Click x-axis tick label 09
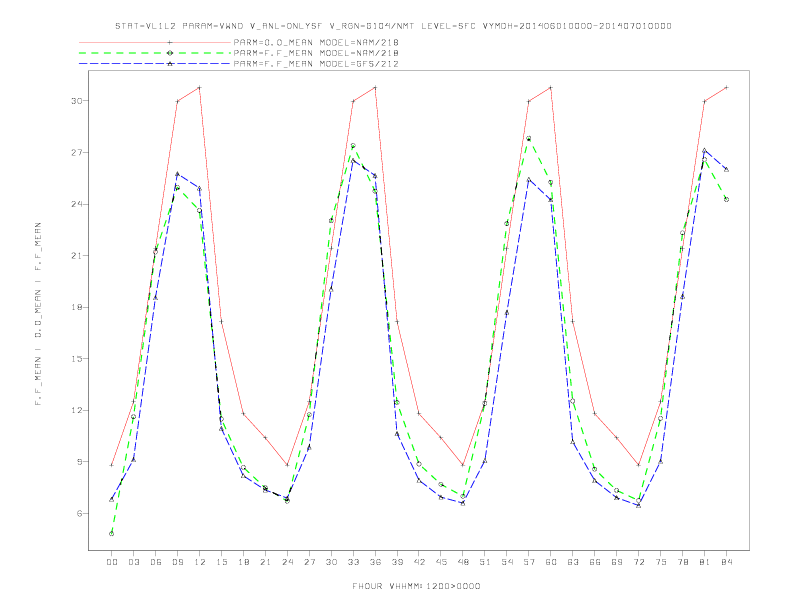 tap(177, 562)
